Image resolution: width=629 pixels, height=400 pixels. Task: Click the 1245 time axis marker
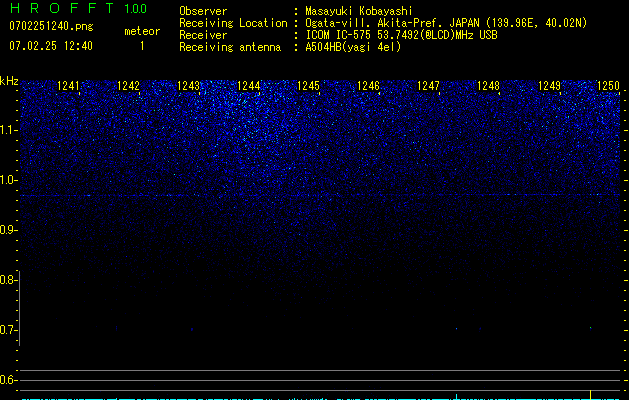click(308, 85)
